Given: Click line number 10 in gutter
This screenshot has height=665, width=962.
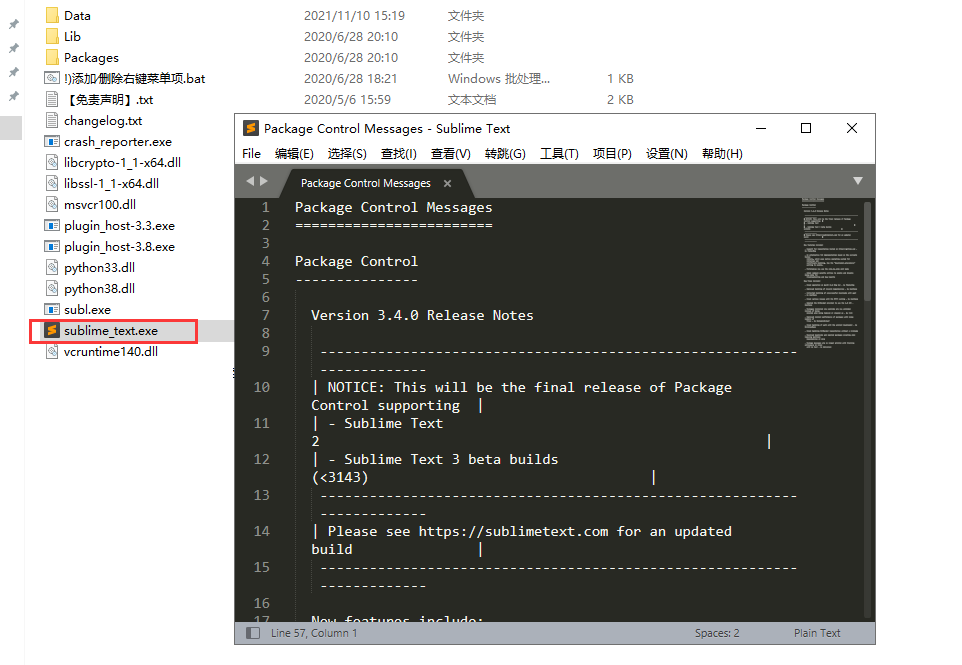Looking at the screenshot, I should [261, 387].
